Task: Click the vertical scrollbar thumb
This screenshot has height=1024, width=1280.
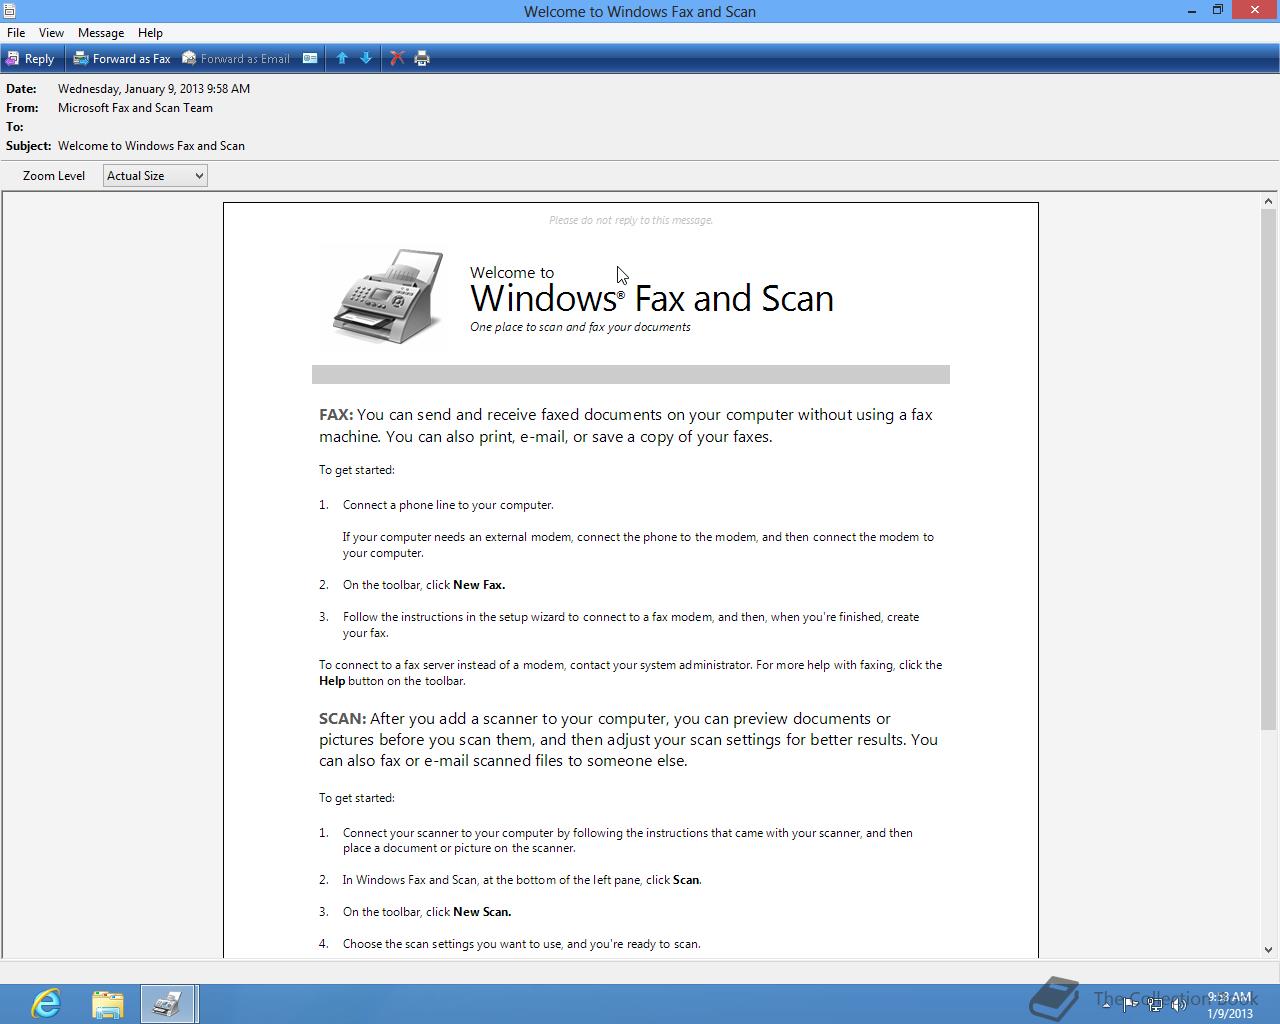Action: click(x=1269, y=469)
